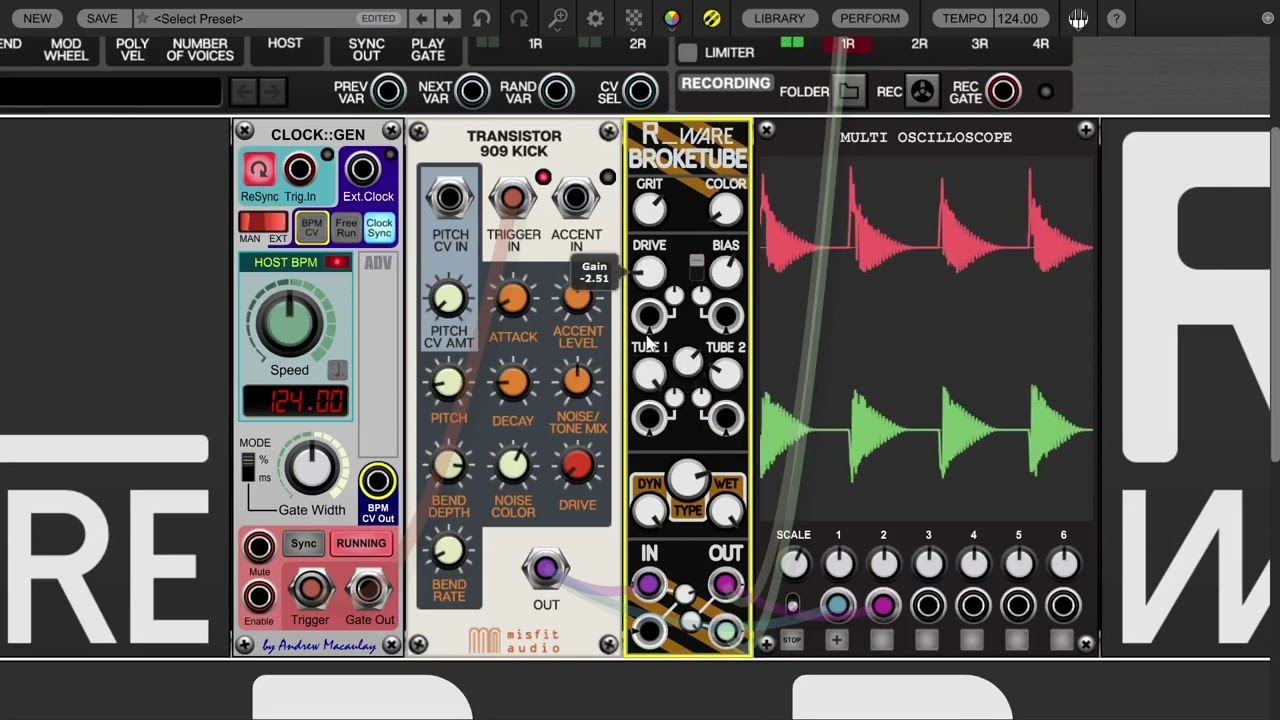Click the oscilloscope SCALE knob
1280x720 pixels.
pyautogui.click(x=794, y=565)
